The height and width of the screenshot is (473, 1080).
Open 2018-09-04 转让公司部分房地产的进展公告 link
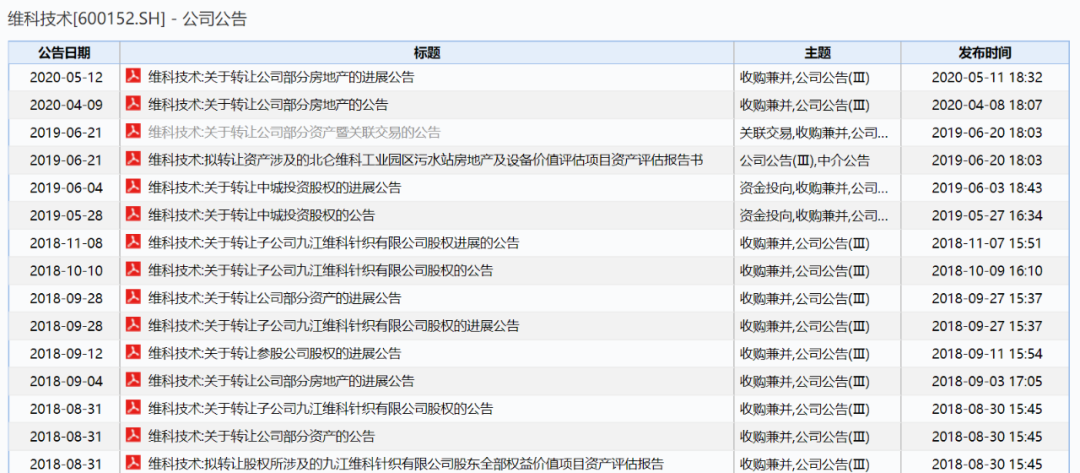coord(281,381)
